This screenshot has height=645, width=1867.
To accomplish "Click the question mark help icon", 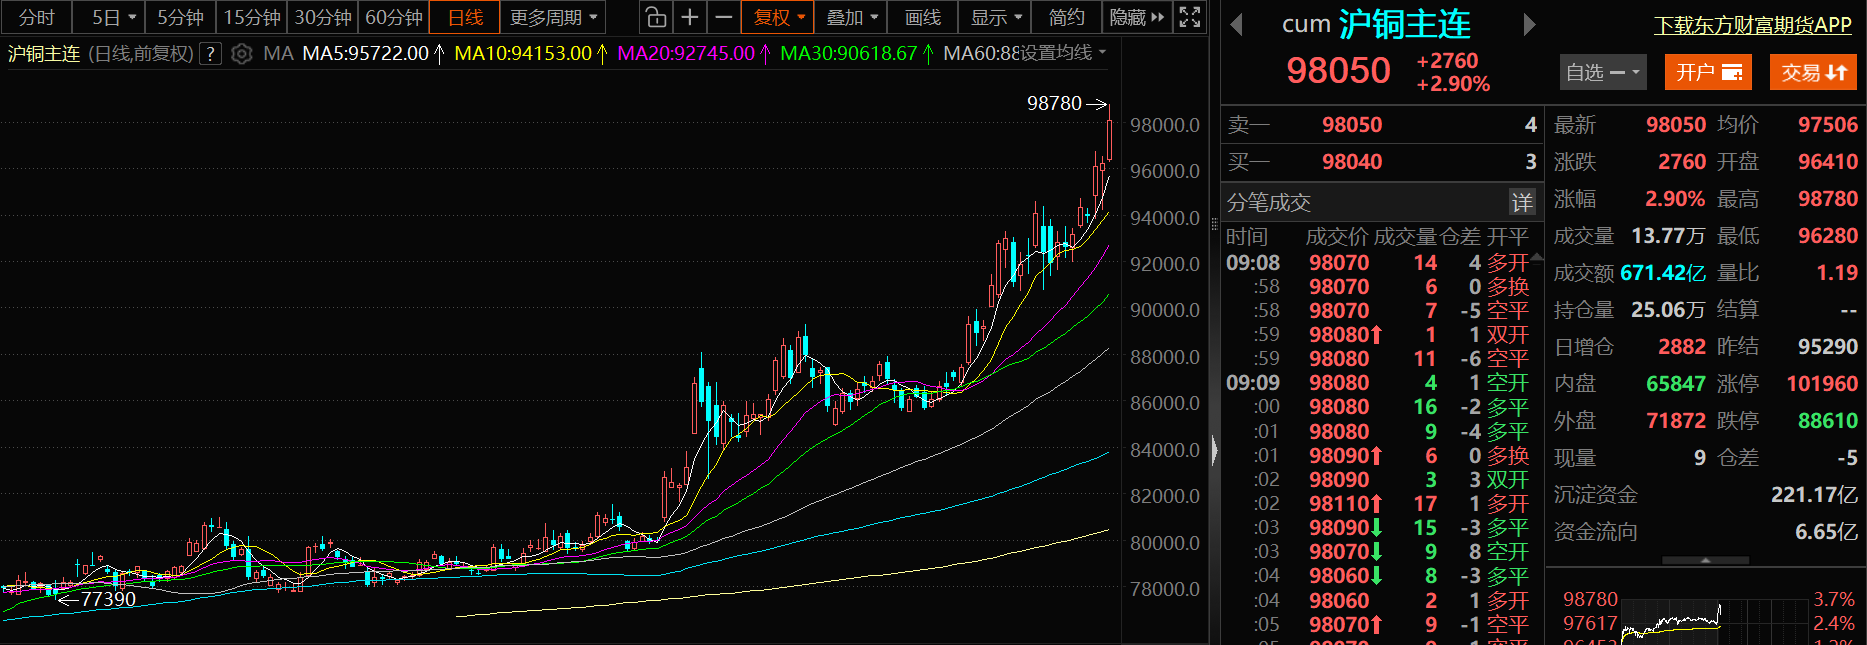I will (x=210, y=54).
